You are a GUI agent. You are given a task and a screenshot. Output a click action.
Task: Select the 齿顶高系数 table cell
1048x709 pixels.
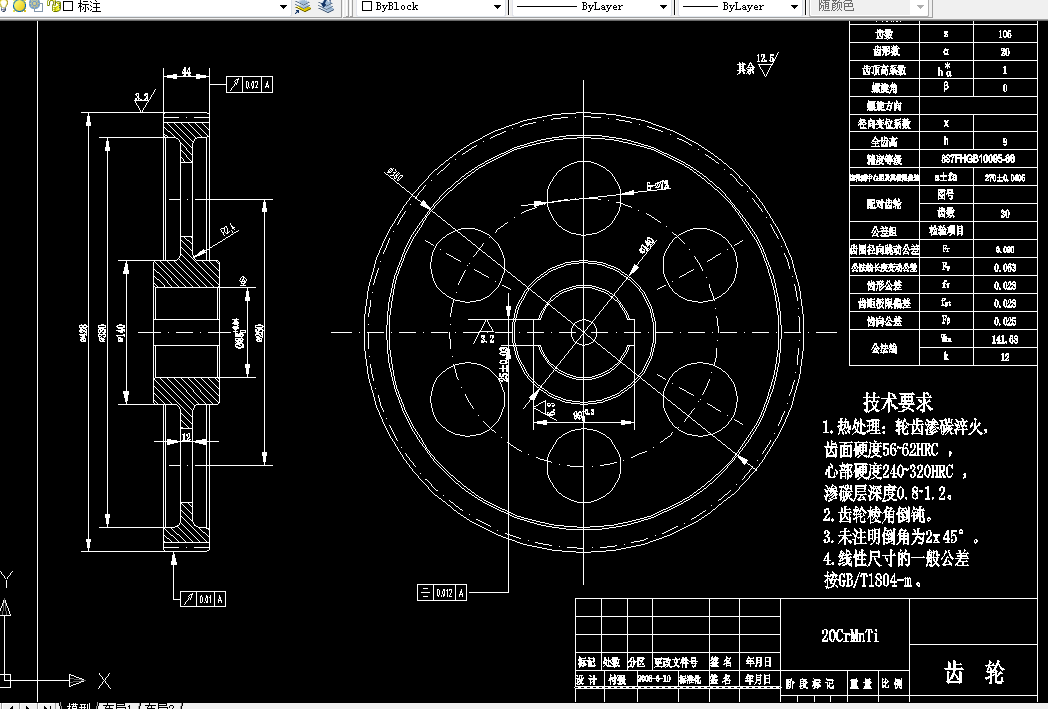coord(885,69)
